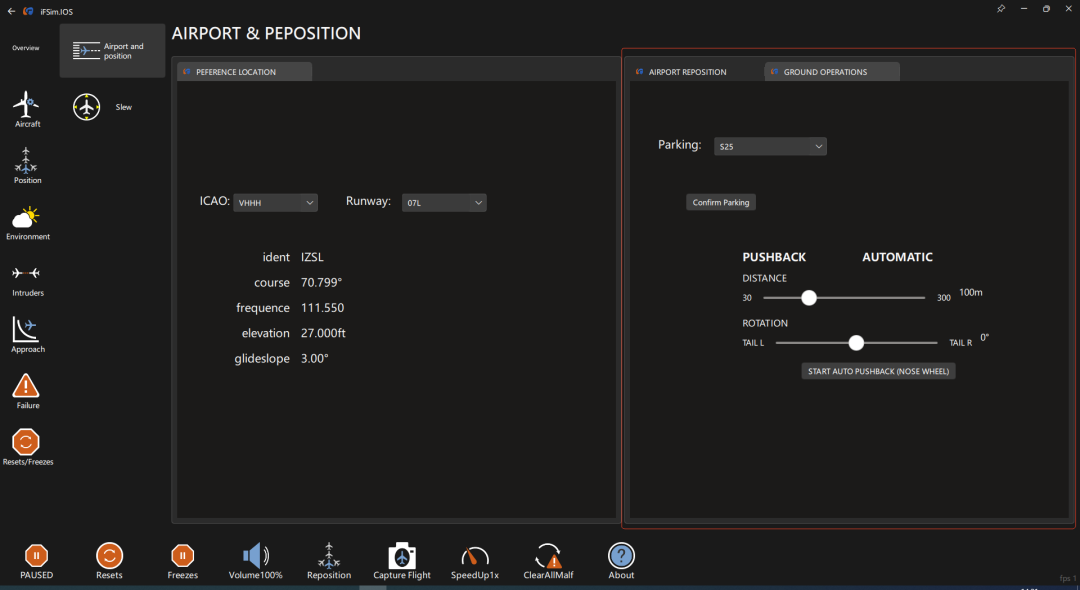Expand the Parking S25 dropdown
The height and width of the screenshot is (590, 1080).
[770, 147]
